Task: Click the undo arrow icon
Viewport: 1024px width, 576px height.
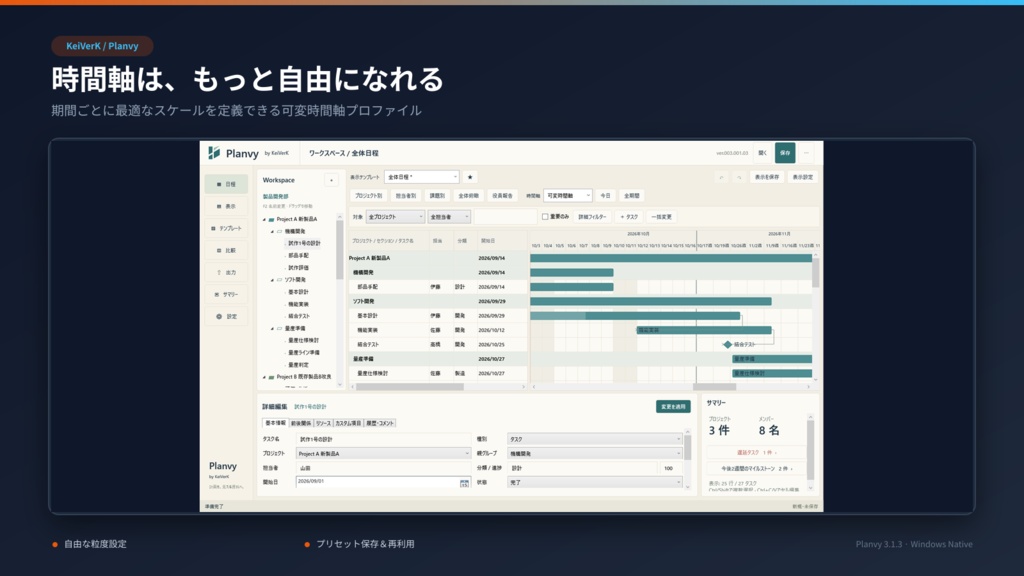Action: [722, 177]
